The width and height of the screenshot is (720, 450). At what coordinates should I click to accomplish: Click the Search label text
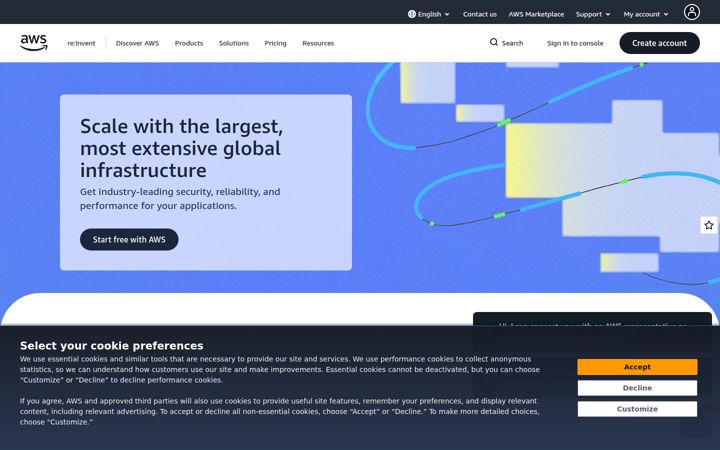512,43
